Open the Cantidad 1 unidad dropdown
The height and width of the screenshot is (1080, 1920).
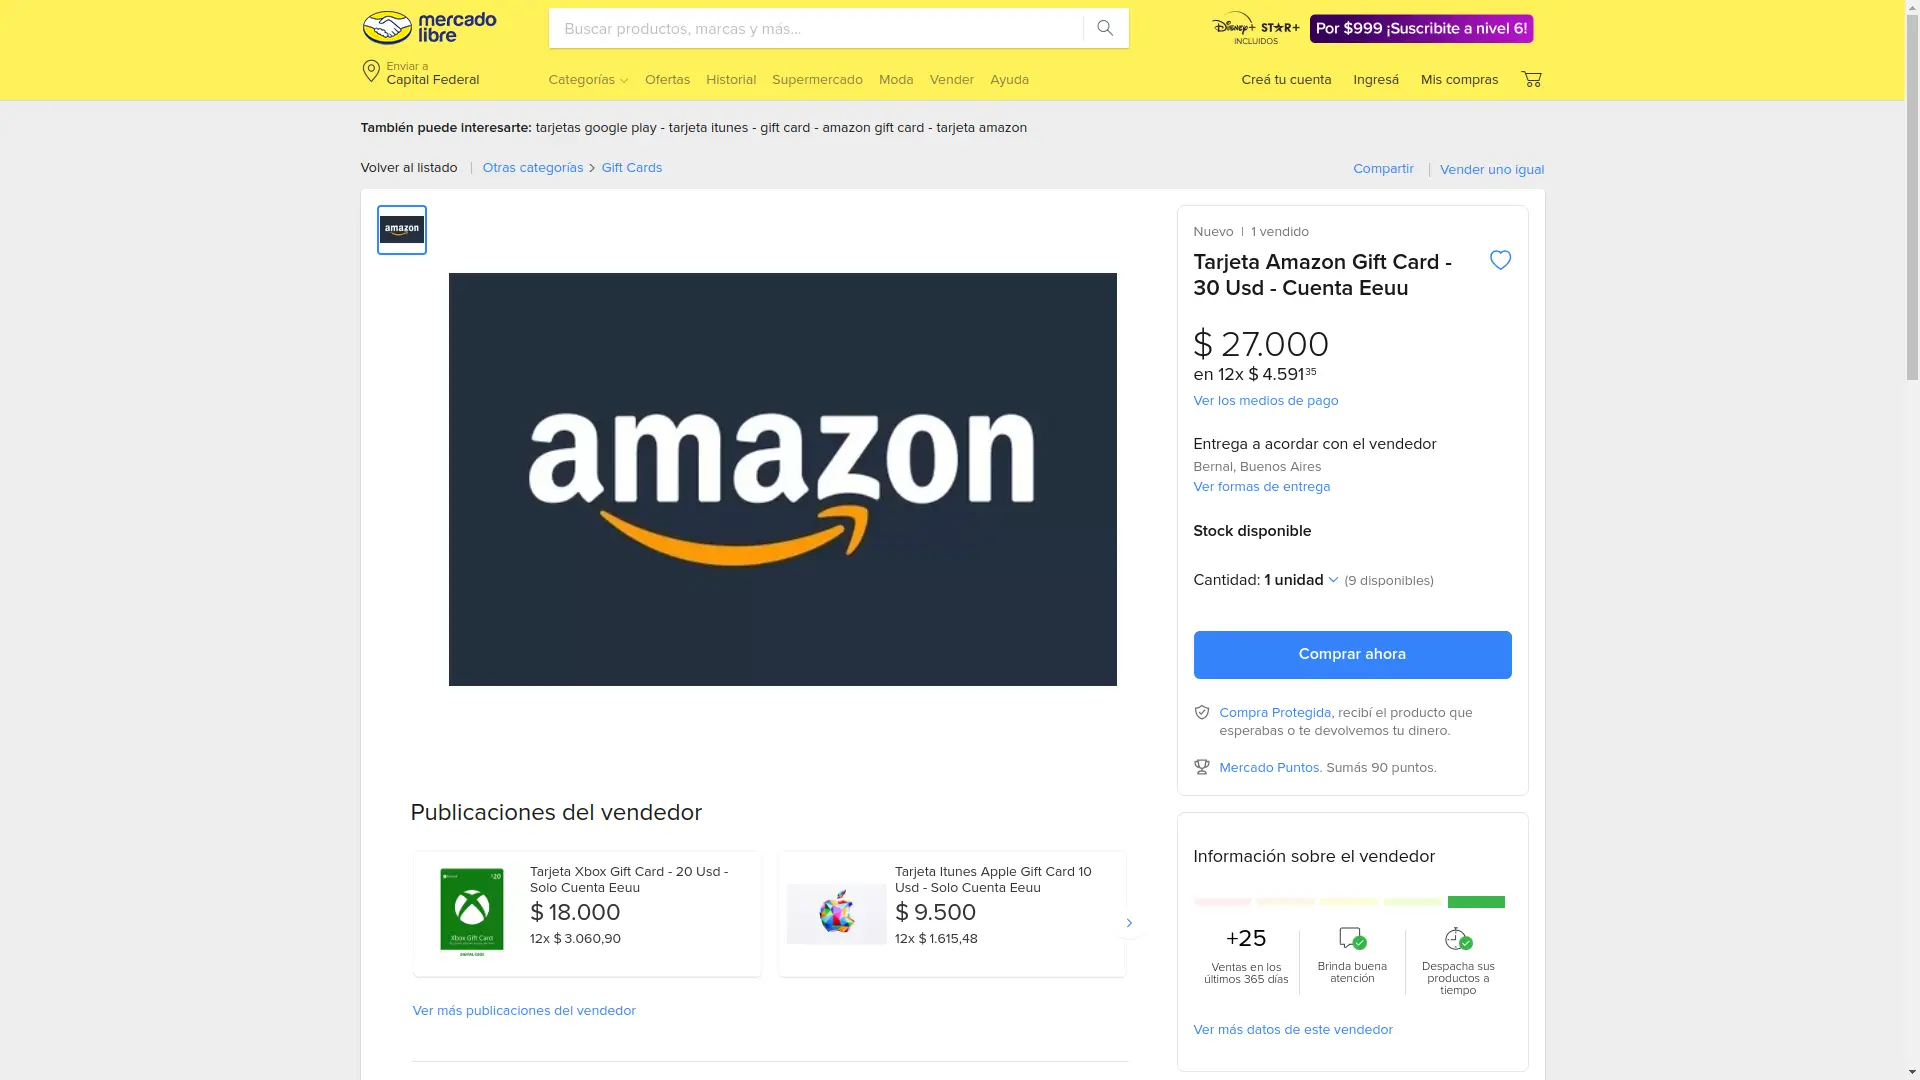[x=1301, y=580]
